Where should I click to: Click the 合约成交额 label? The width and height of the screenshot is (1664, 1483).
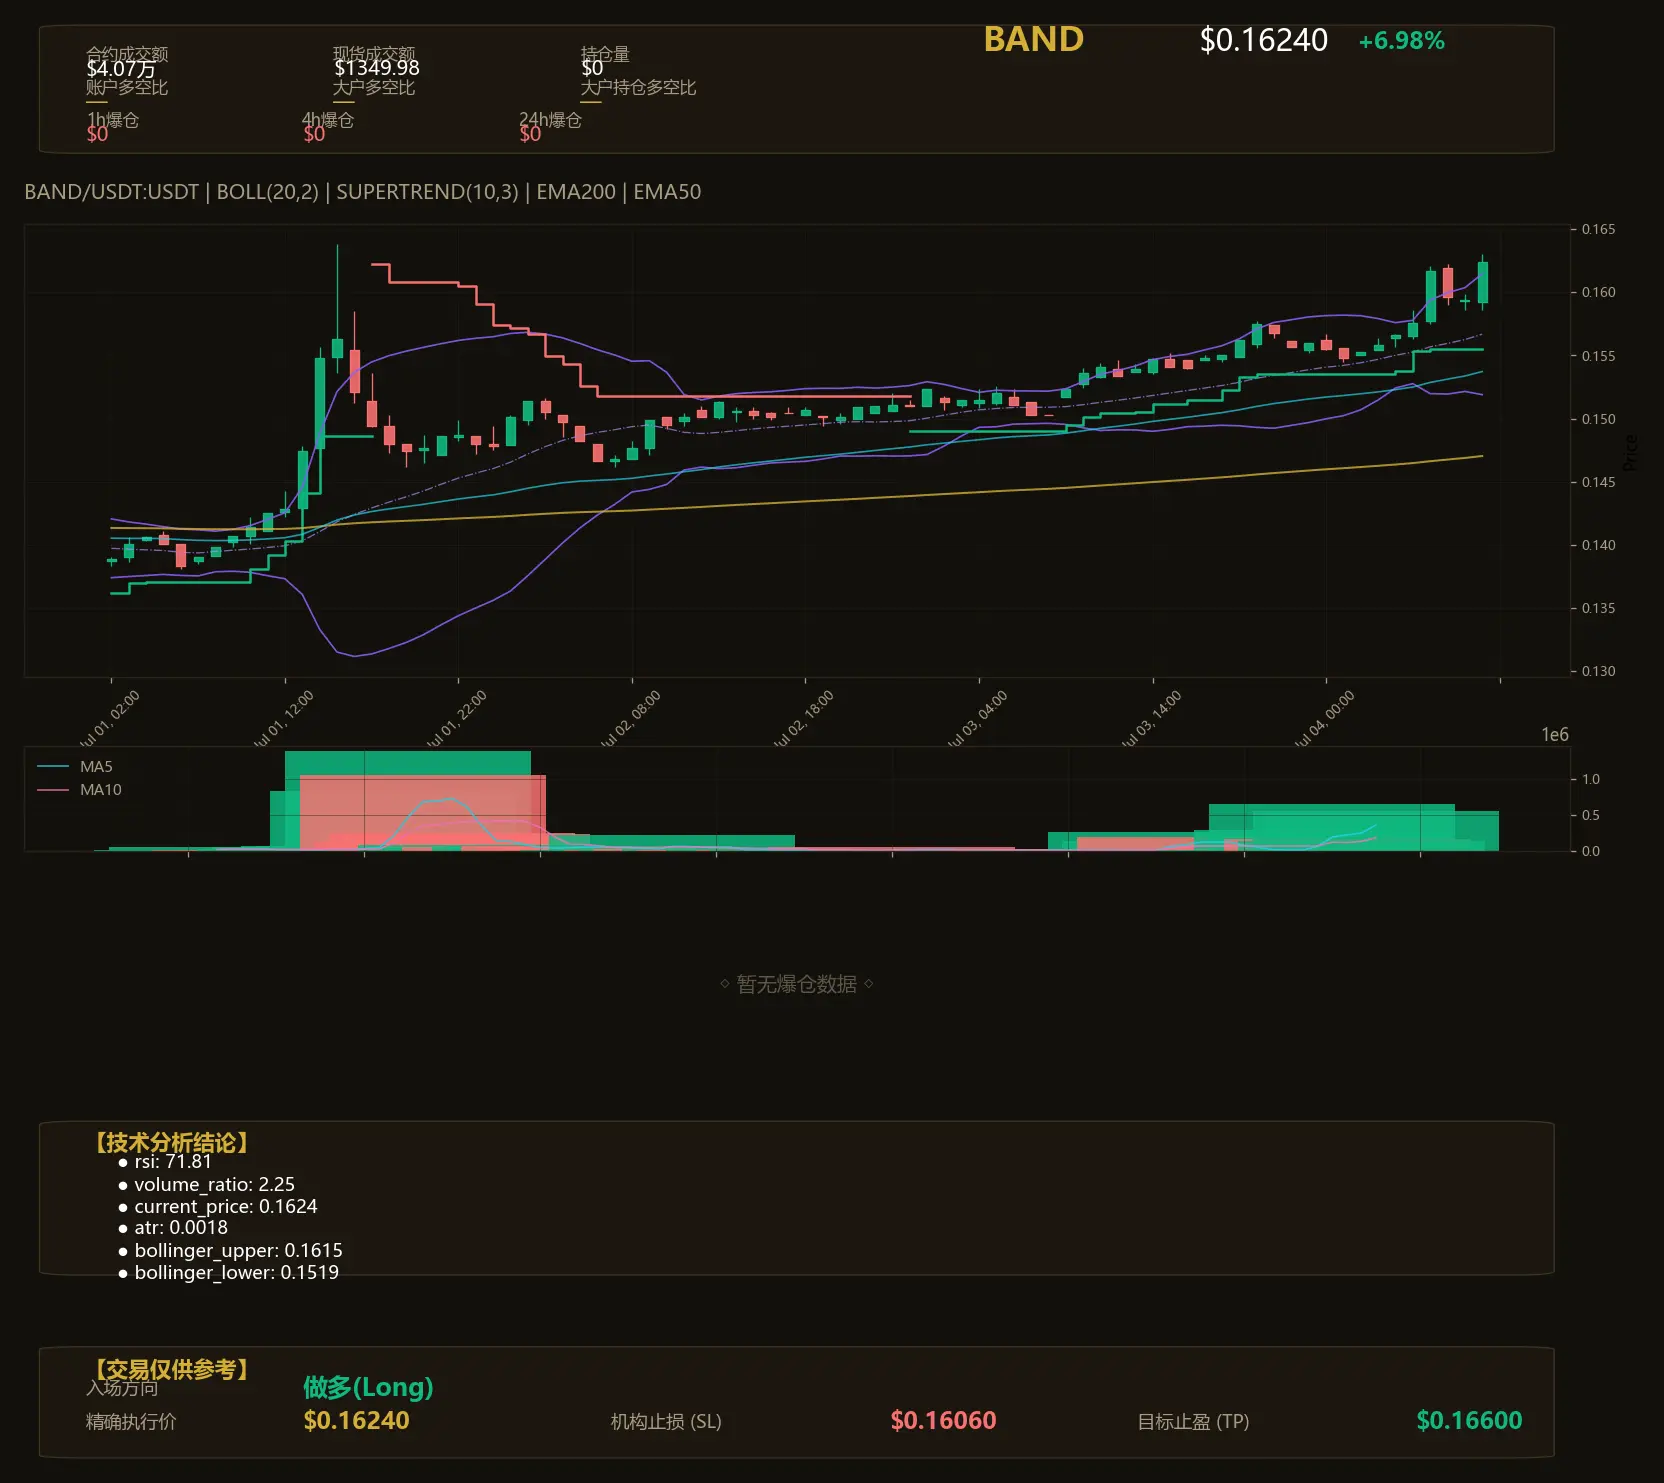point(127,53)
